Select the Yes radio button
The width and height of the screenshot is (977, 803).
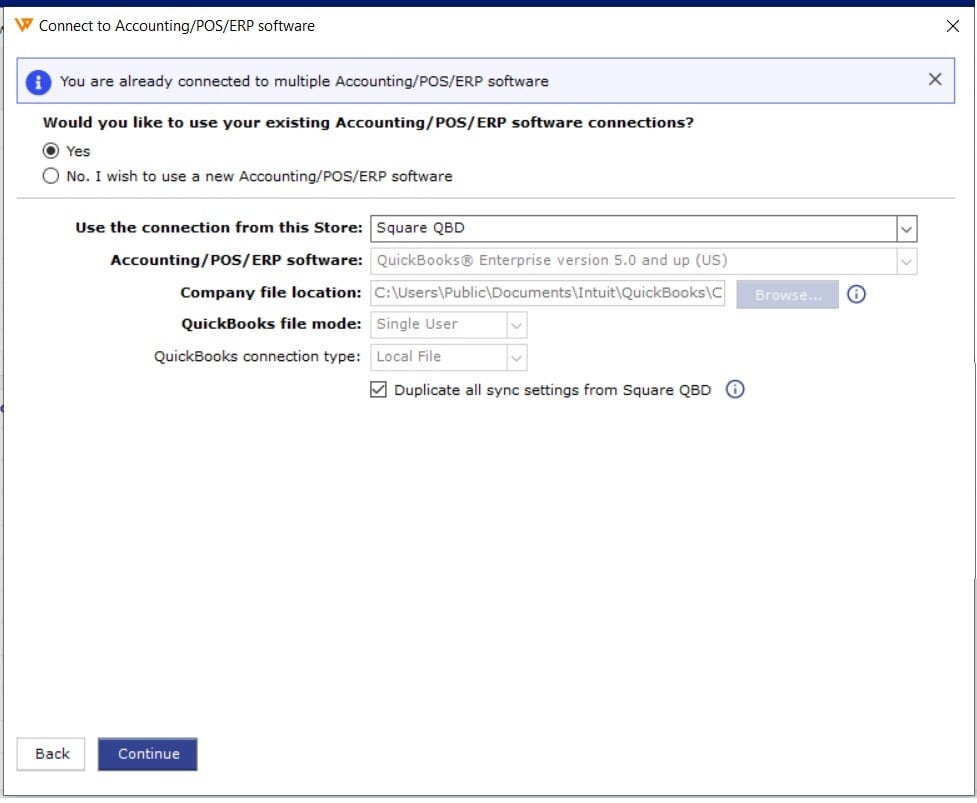coord(51,151)
